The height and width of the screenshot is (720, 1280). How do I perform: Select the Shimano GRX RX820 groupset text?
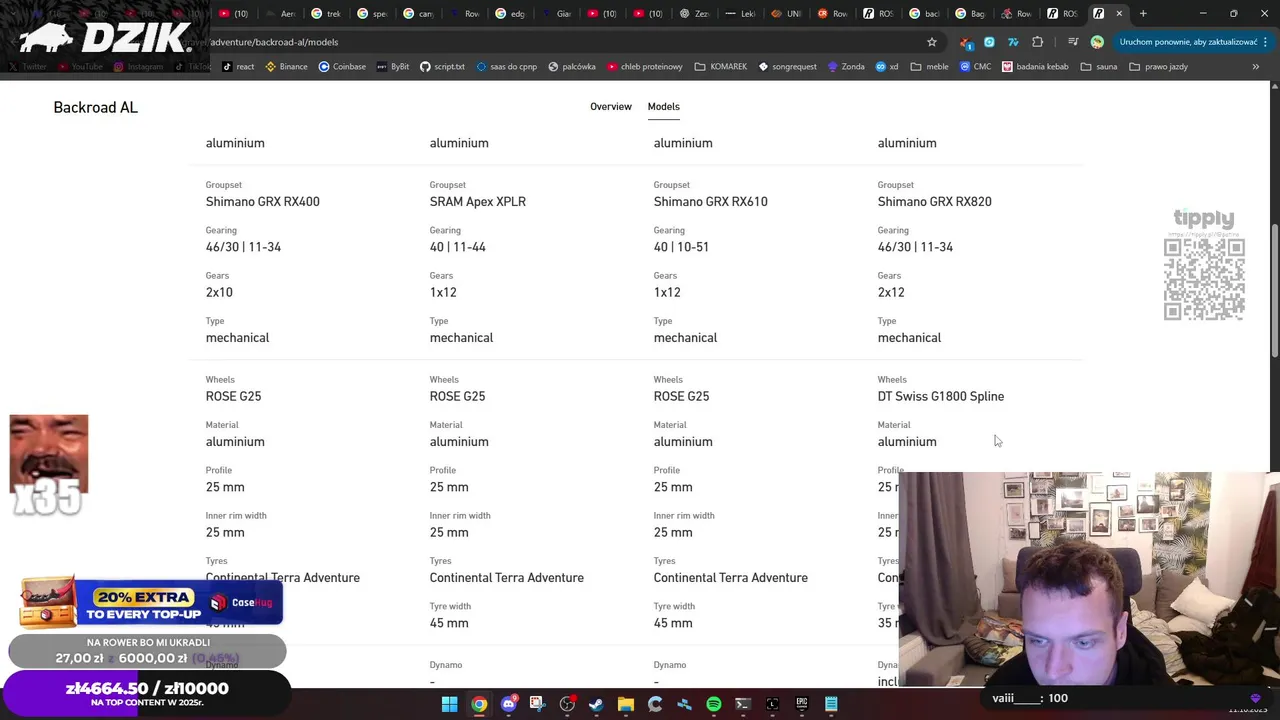(x=935, y=201)
